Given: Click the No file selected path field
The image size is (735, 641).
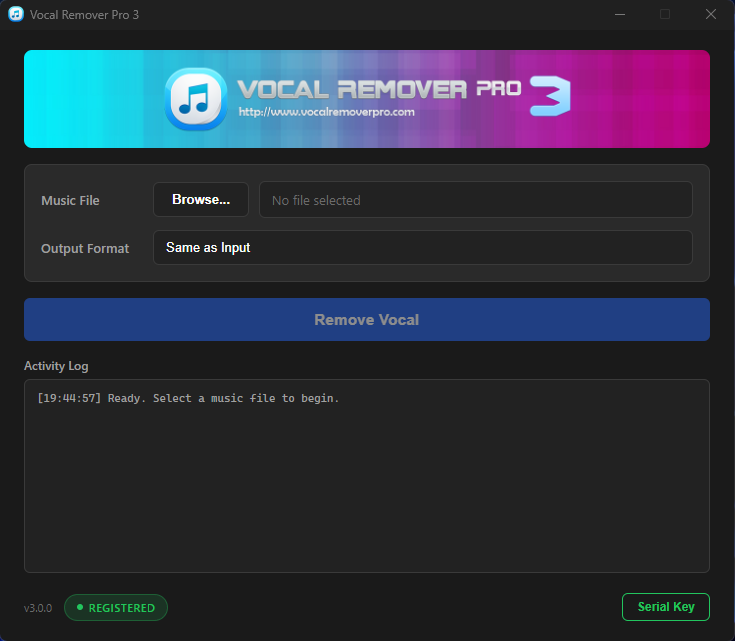Looking at the screenshot, I should (x=476, y=200).
